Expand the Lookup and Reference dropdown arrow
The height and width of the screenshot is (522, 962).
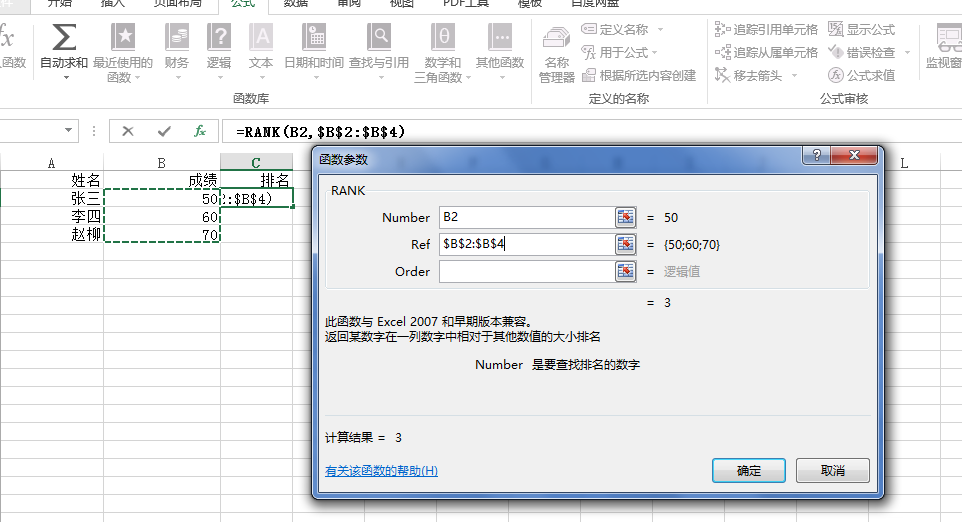(x=380, y=78)
